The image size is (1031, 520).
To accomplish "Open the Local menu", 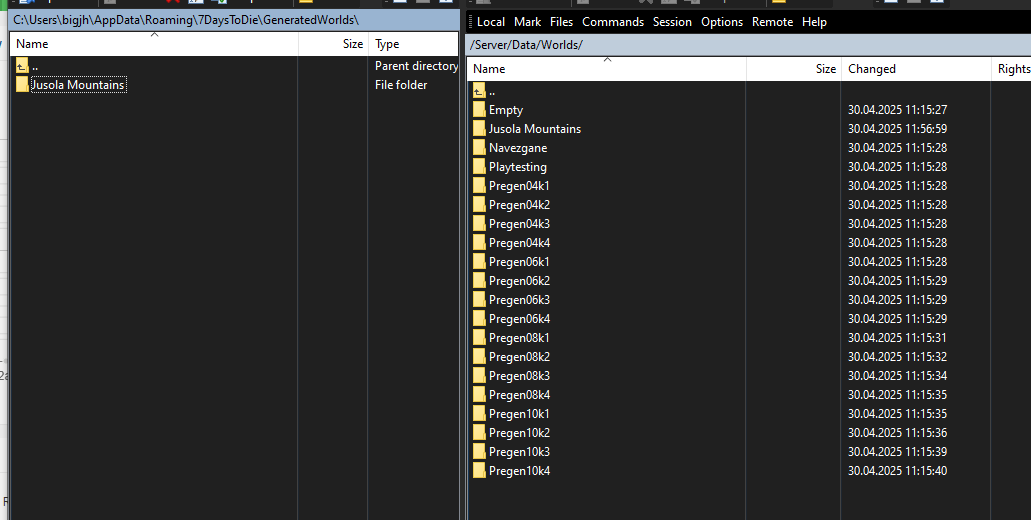I will (x=490, y=22).
